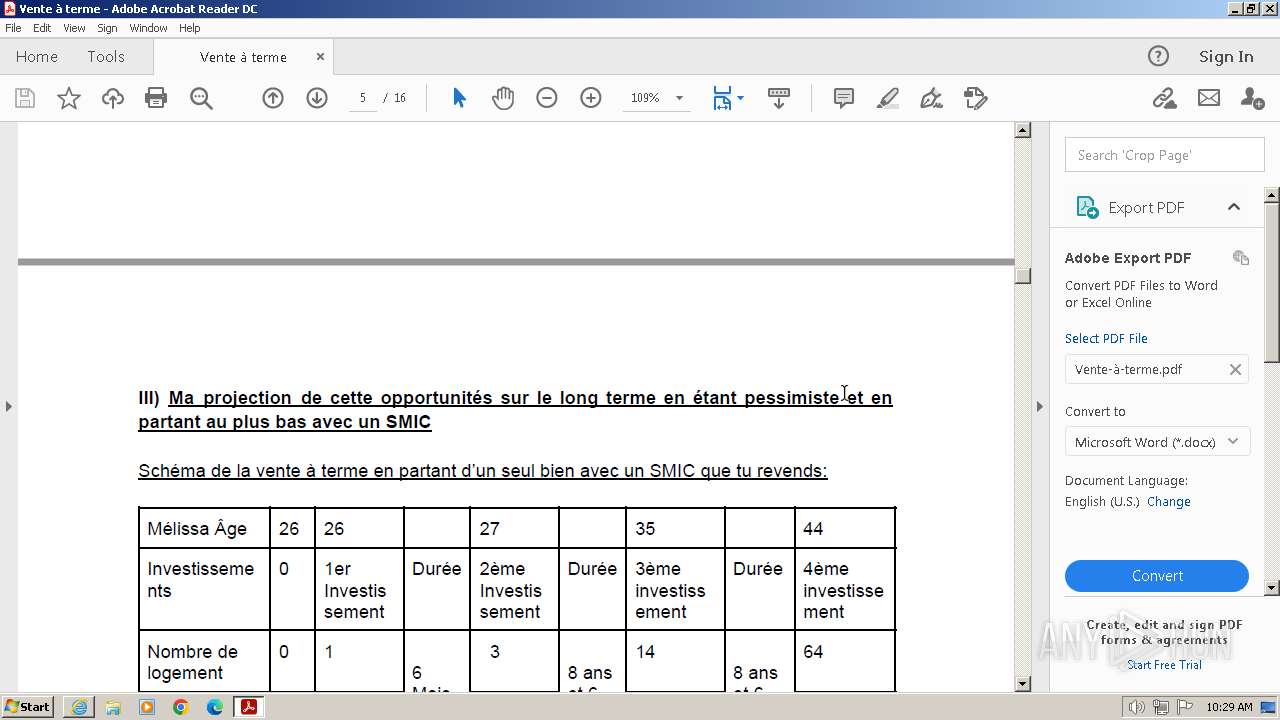Expand the left navigation pane arrow

coord(8,406)
